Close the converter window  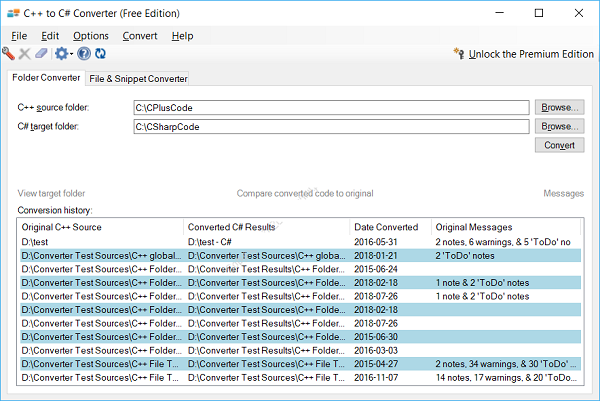click(579, 13)
